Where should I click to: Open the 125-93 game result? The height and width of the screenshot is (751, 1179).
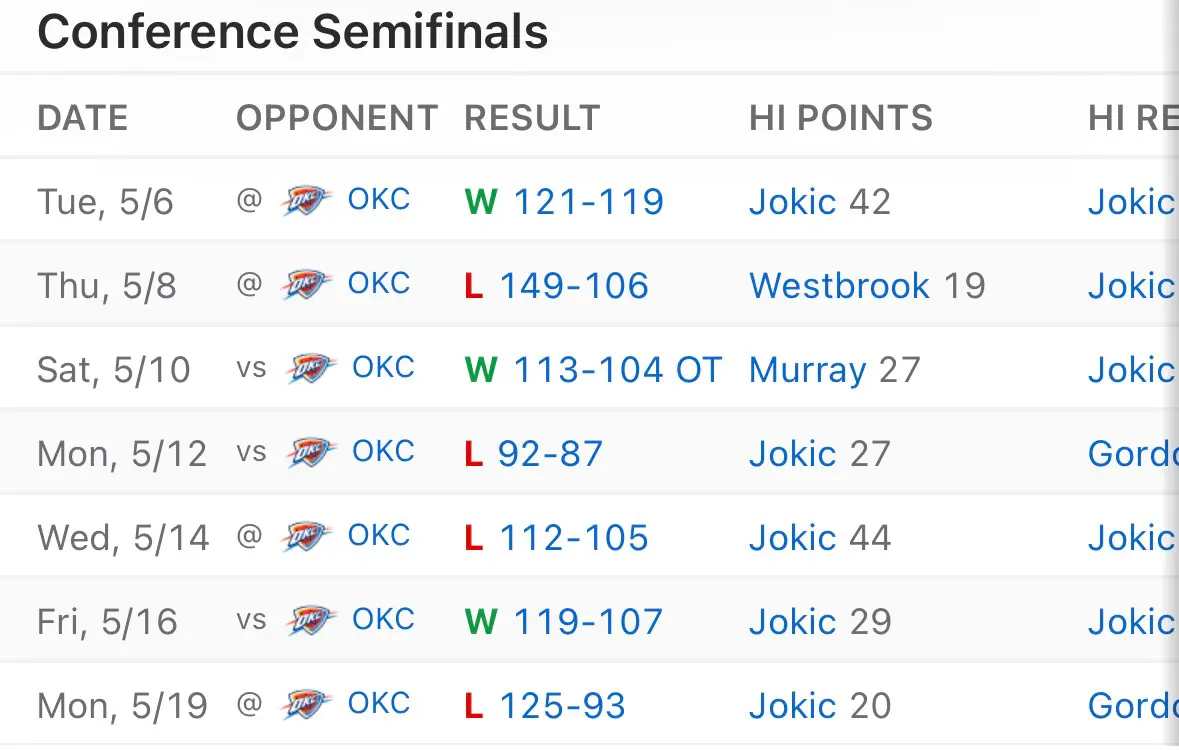[x=562, y=707]
